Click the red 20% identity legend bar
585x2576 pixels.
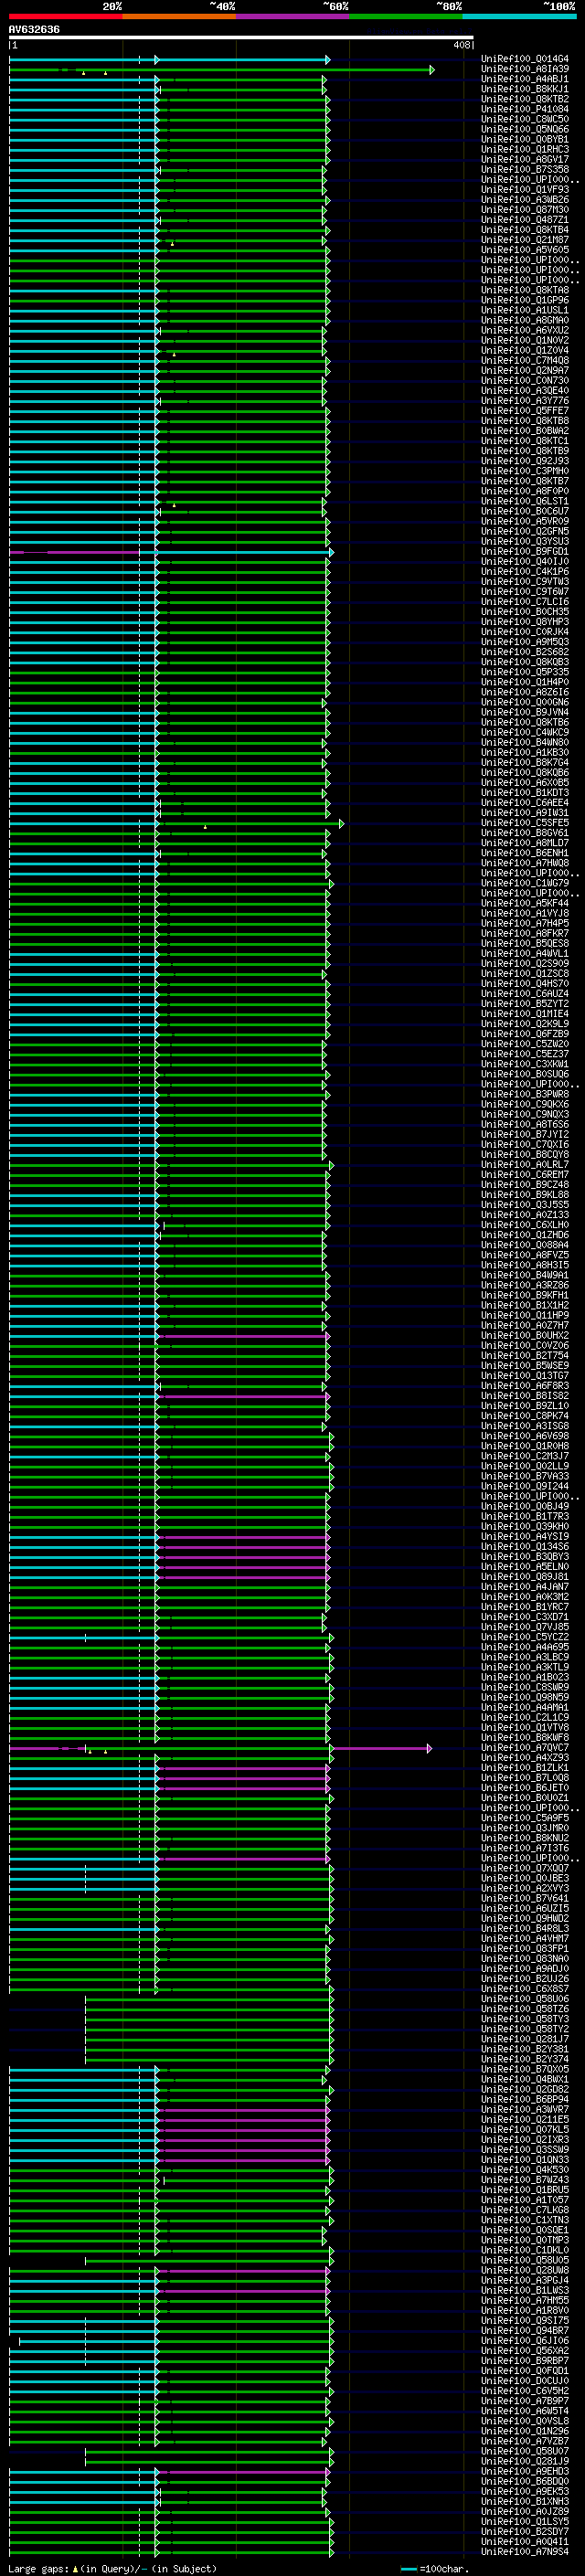point(65,16)
